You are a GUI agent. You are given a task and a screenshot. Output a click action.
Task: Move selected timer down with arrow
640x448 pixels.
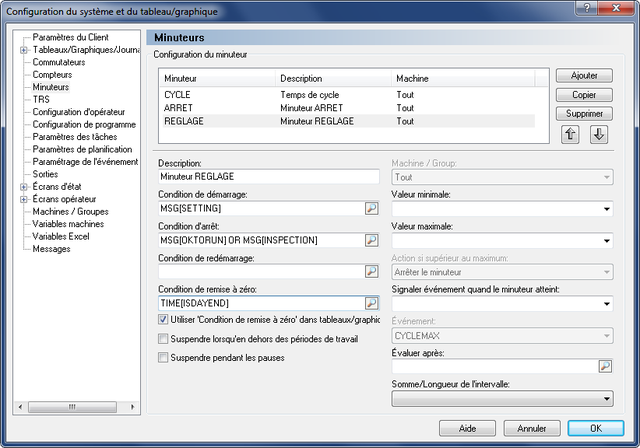(599, 134)
